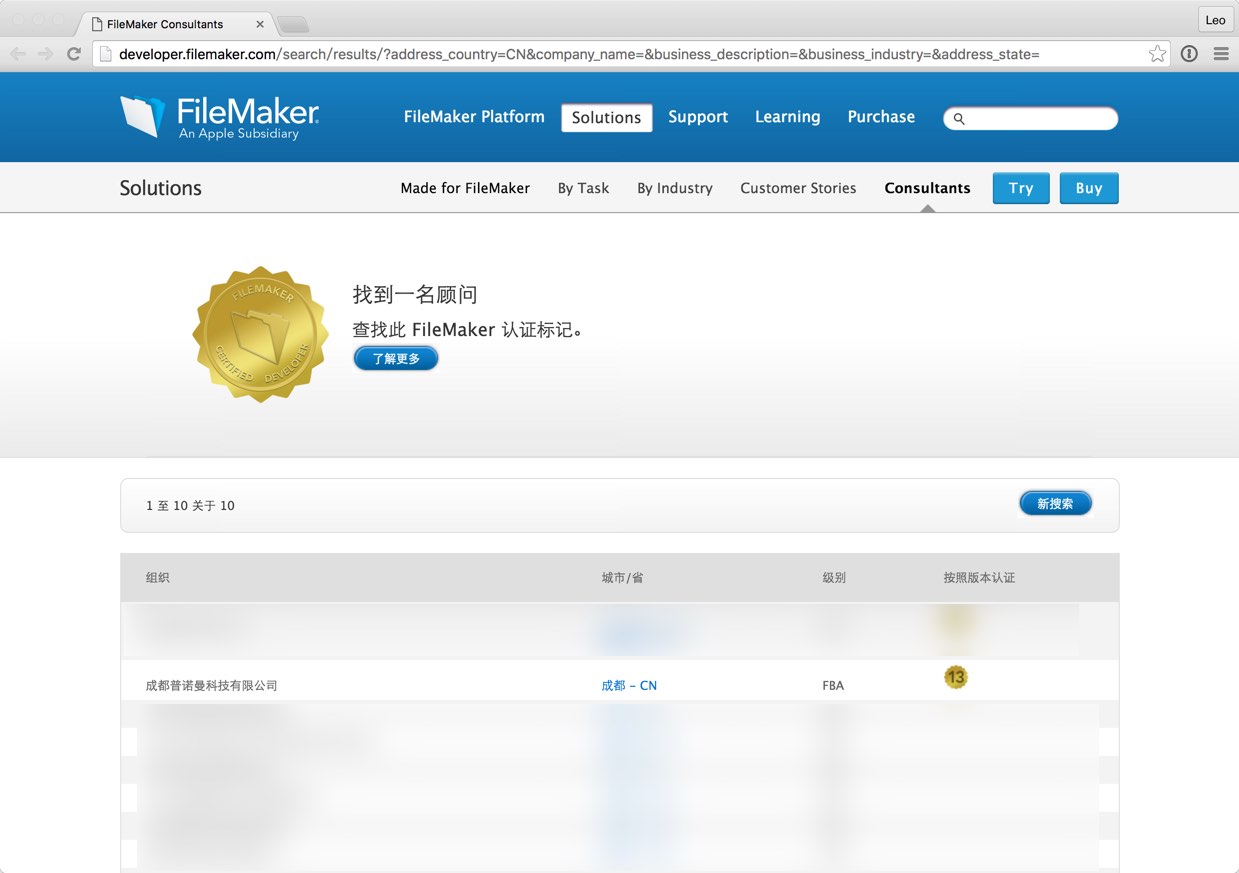Open FileMaker Platform menu
Viewport: 1239px width, 873px height.
474,117
